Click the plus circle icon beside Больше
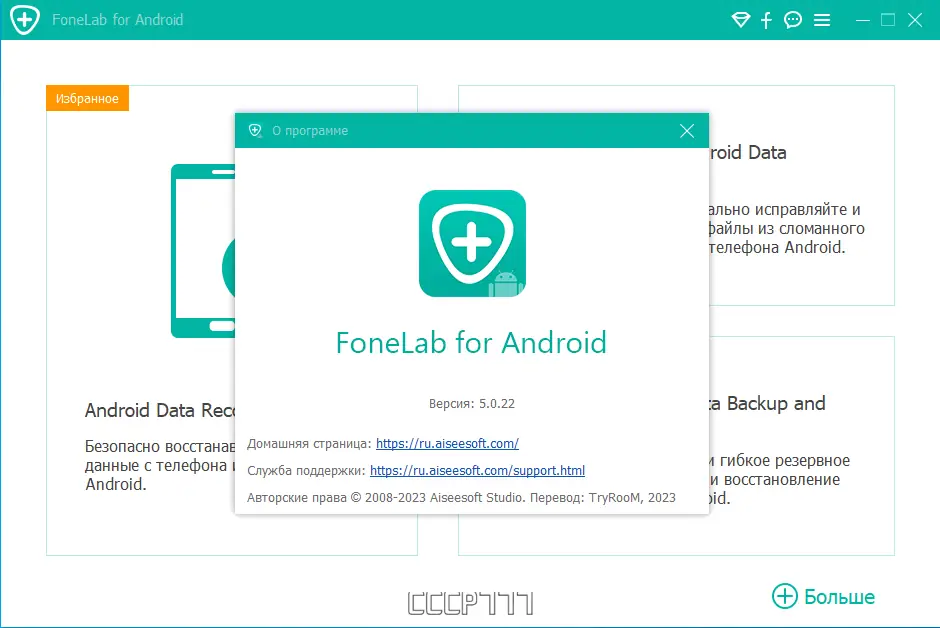 [x=785, y=596]
